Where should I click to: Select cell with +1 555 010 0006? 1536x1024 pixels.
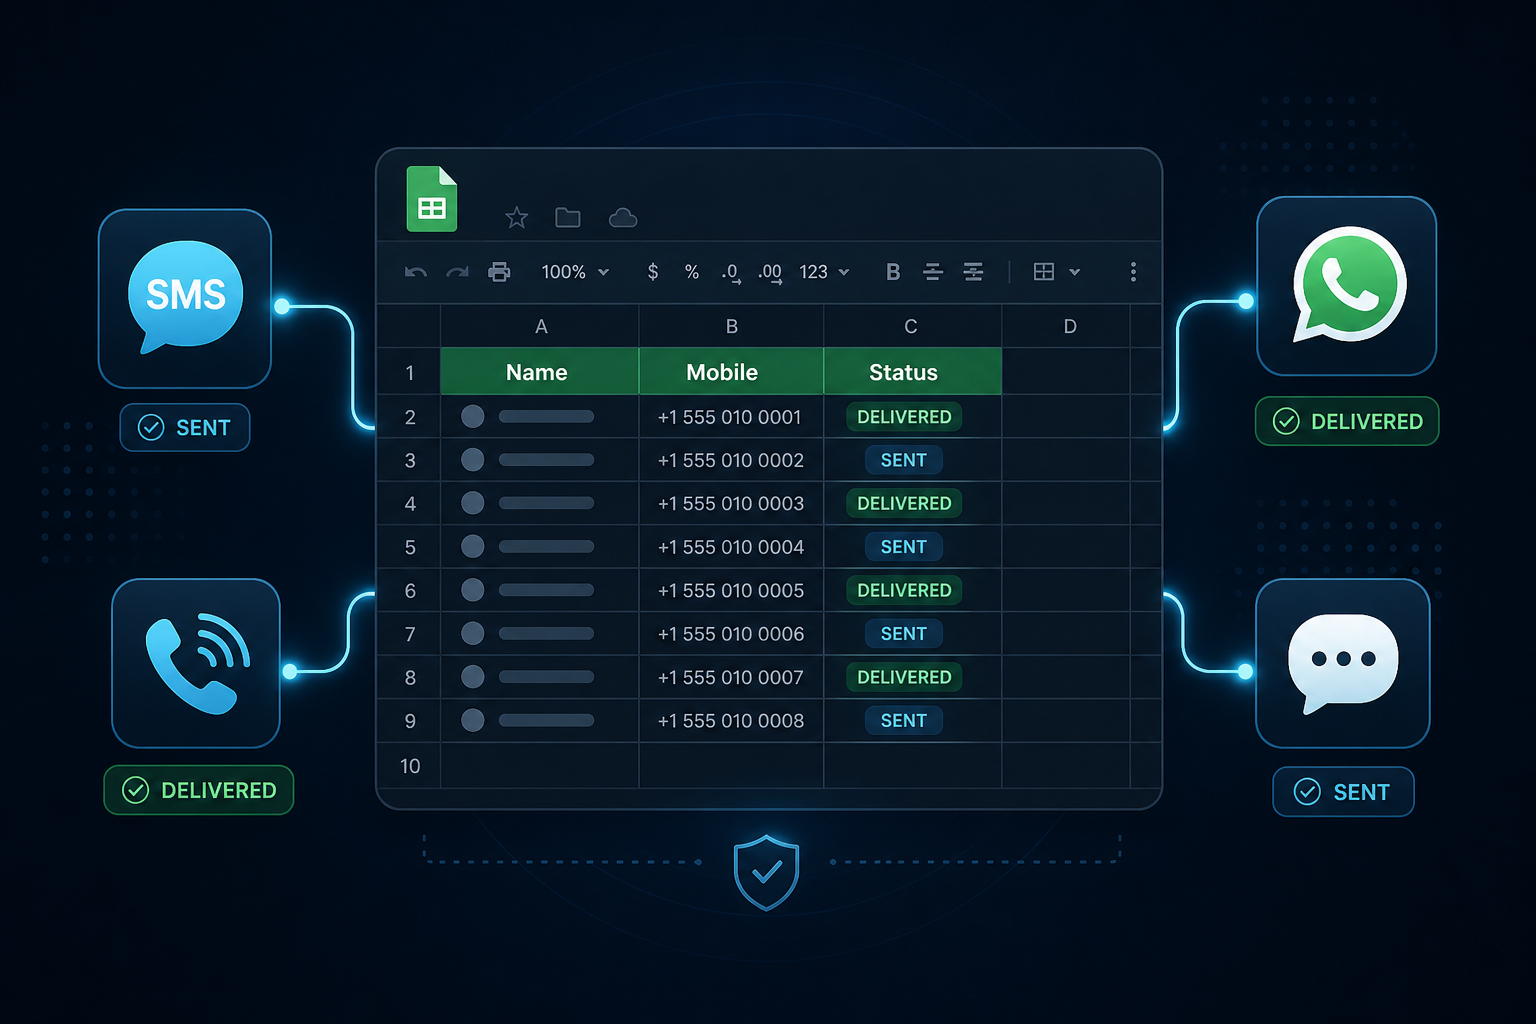[731, 634]
